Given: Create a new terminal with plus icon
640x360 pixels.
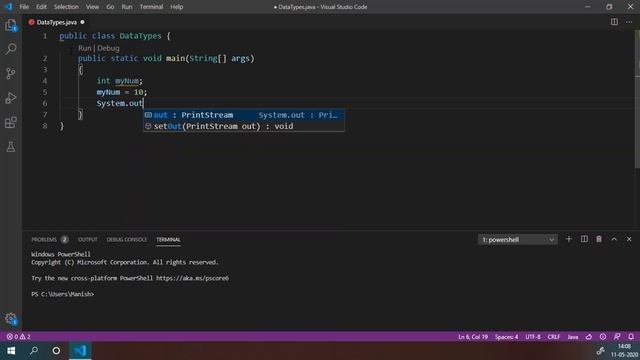Looking at the screenshot, I should [569, 239].
